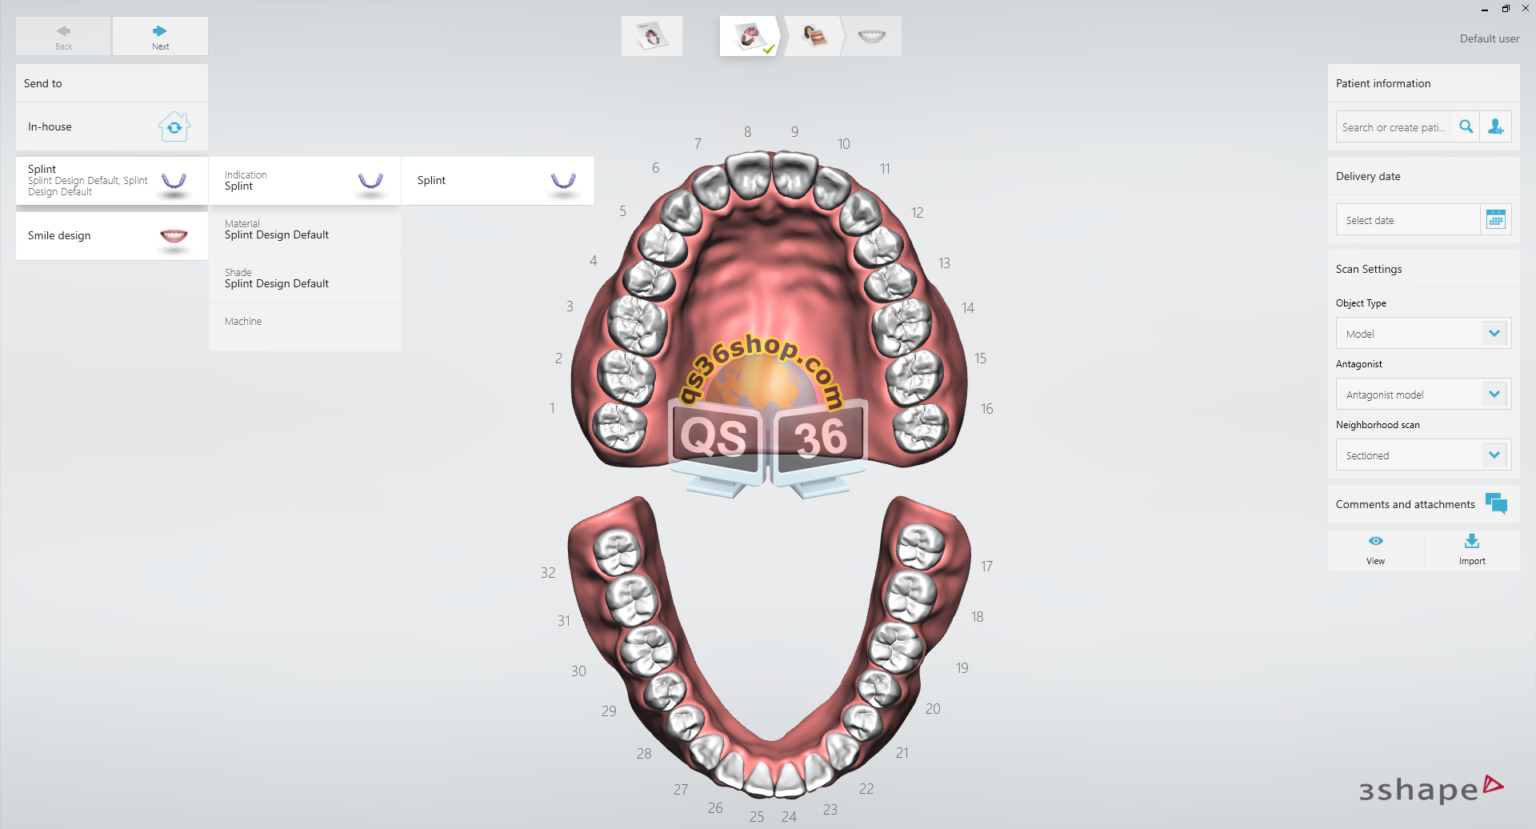Click the order form thumbnail icon at top
Viewport: 1536px width, 829px height.
point(652,35)
